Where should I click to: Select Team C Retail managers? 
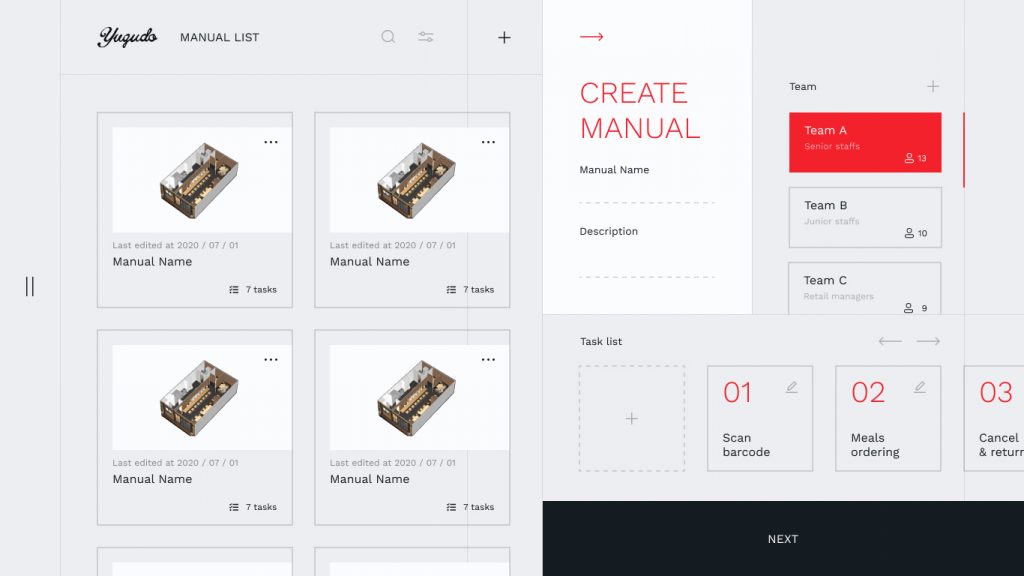865,288
